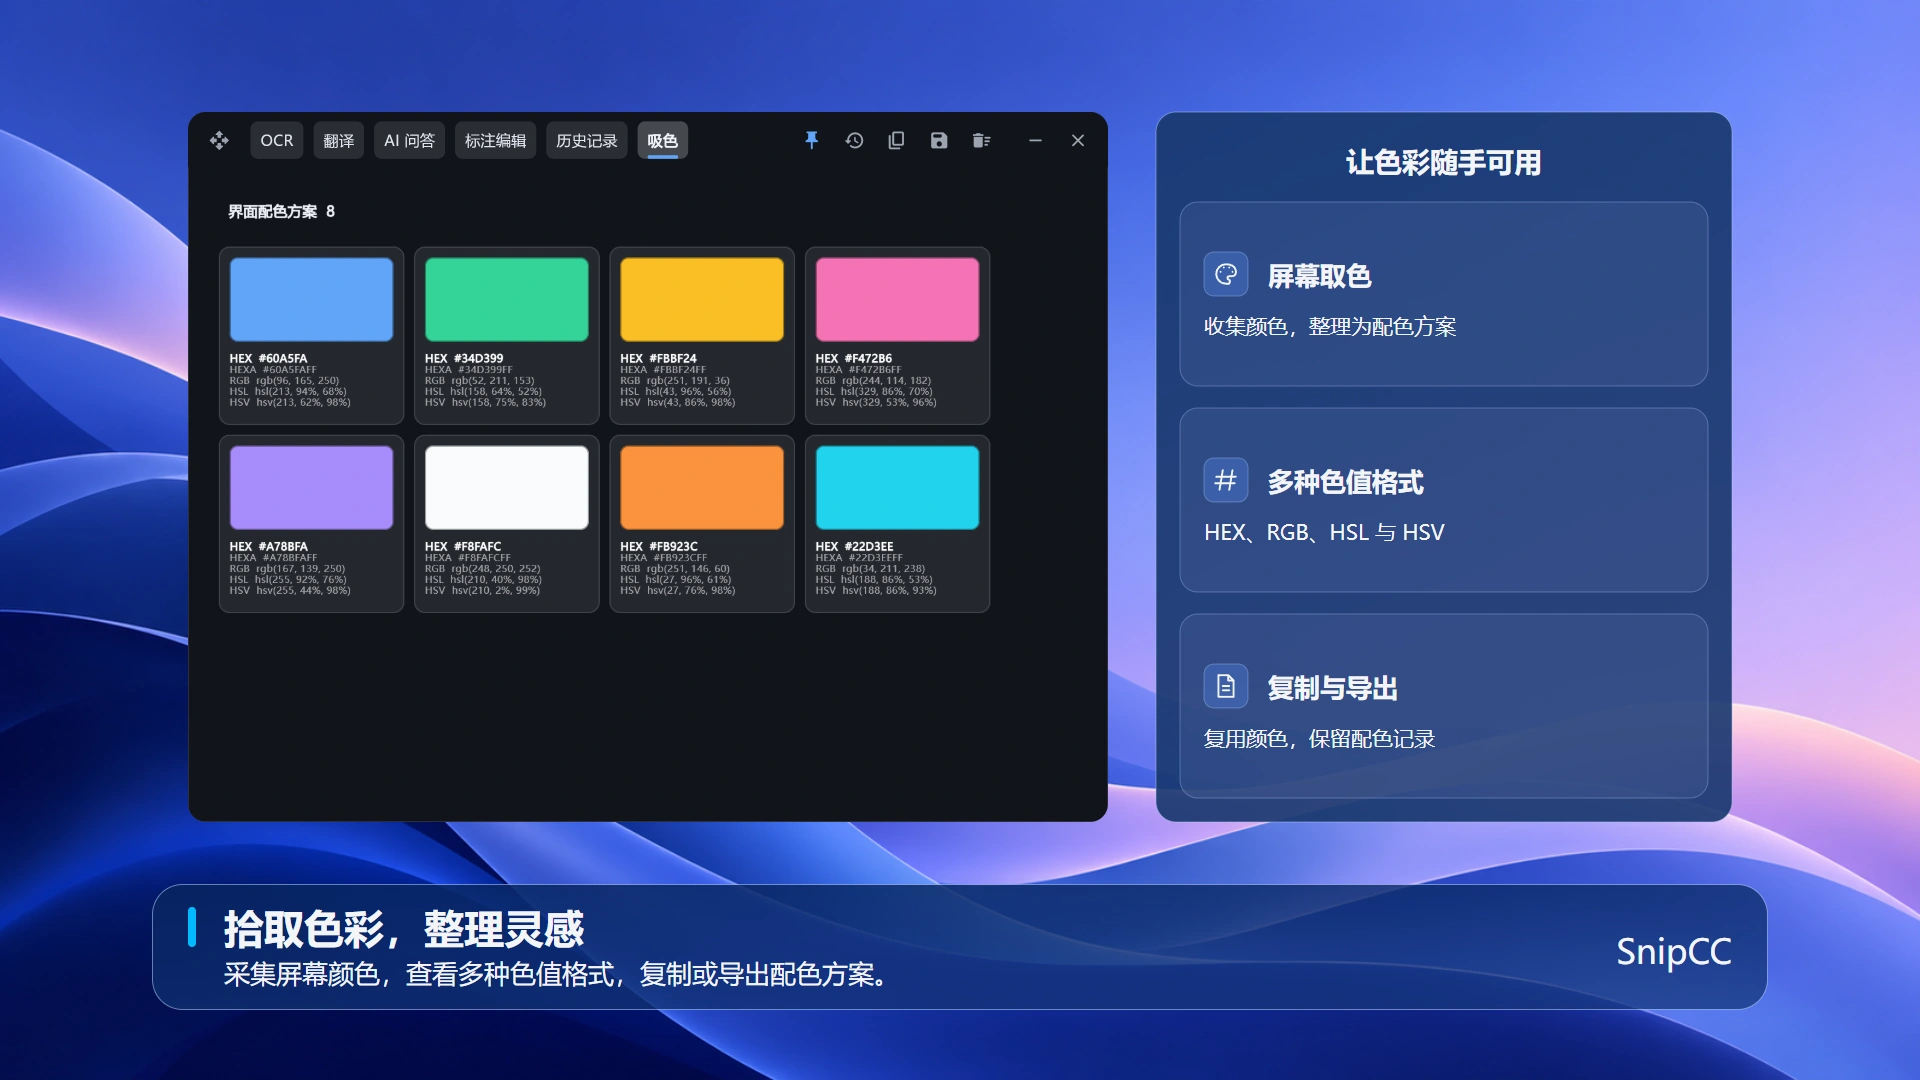The height and width of the screenshot is (1080, 1920).
Task: Click the hash icon beside 多种色值格式
Action: click(x=1226, y=480)
